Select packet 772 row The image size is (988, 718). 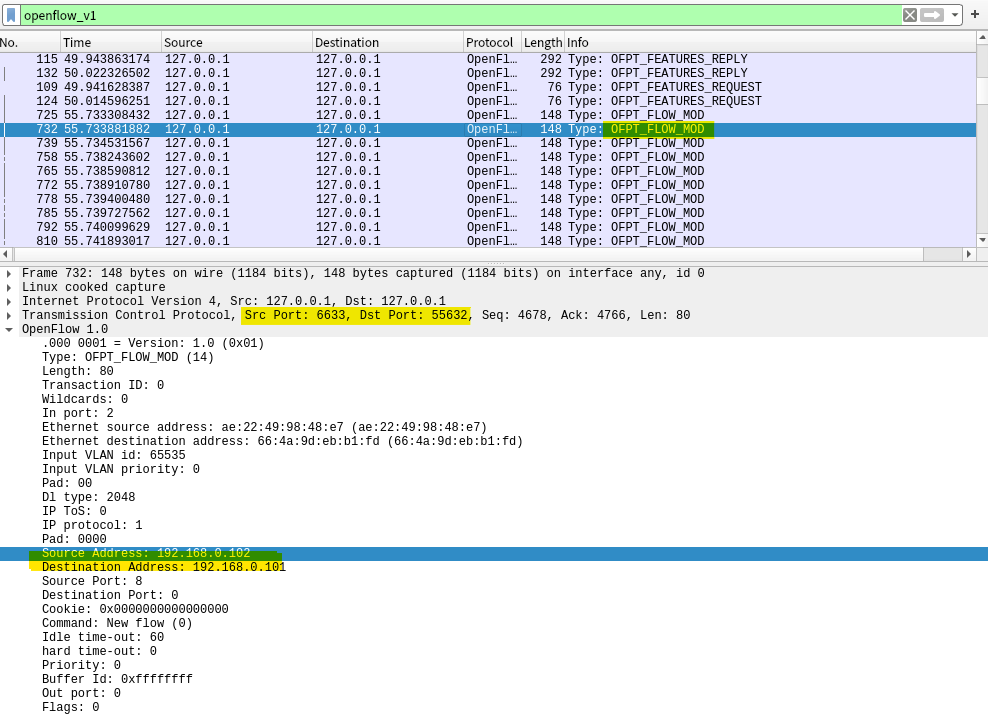488,185
